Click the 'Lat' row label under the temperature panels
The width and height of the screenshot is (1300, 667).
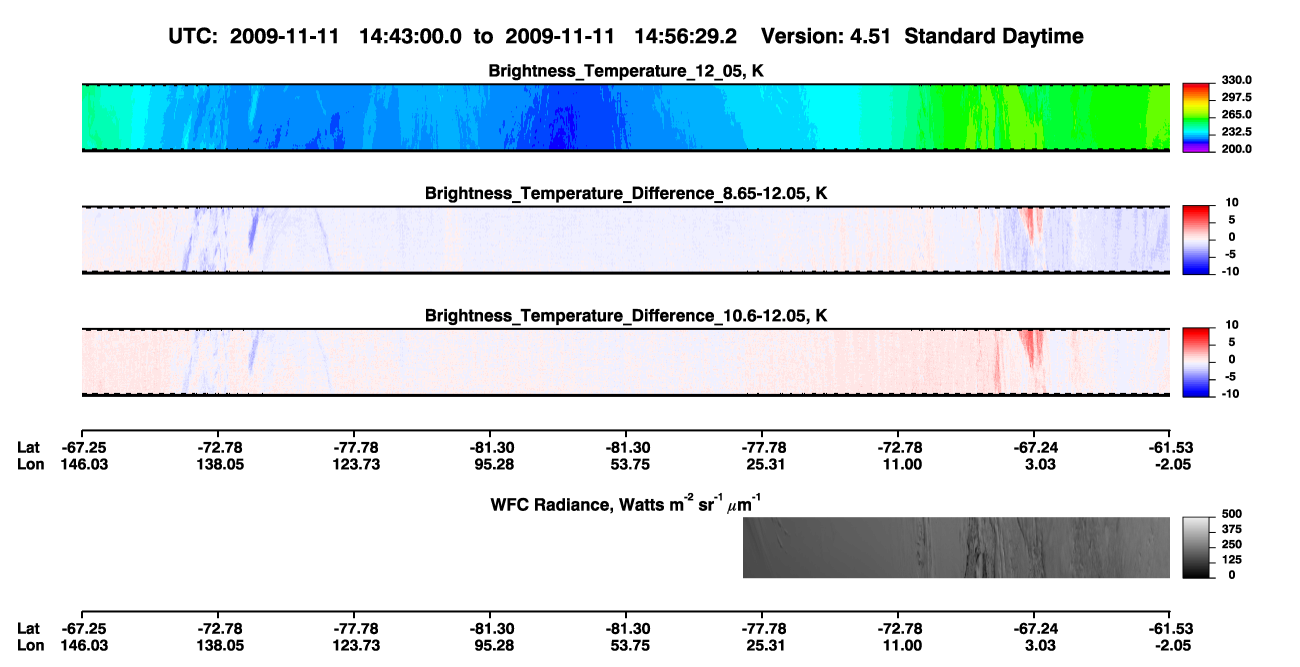(29, 447)
